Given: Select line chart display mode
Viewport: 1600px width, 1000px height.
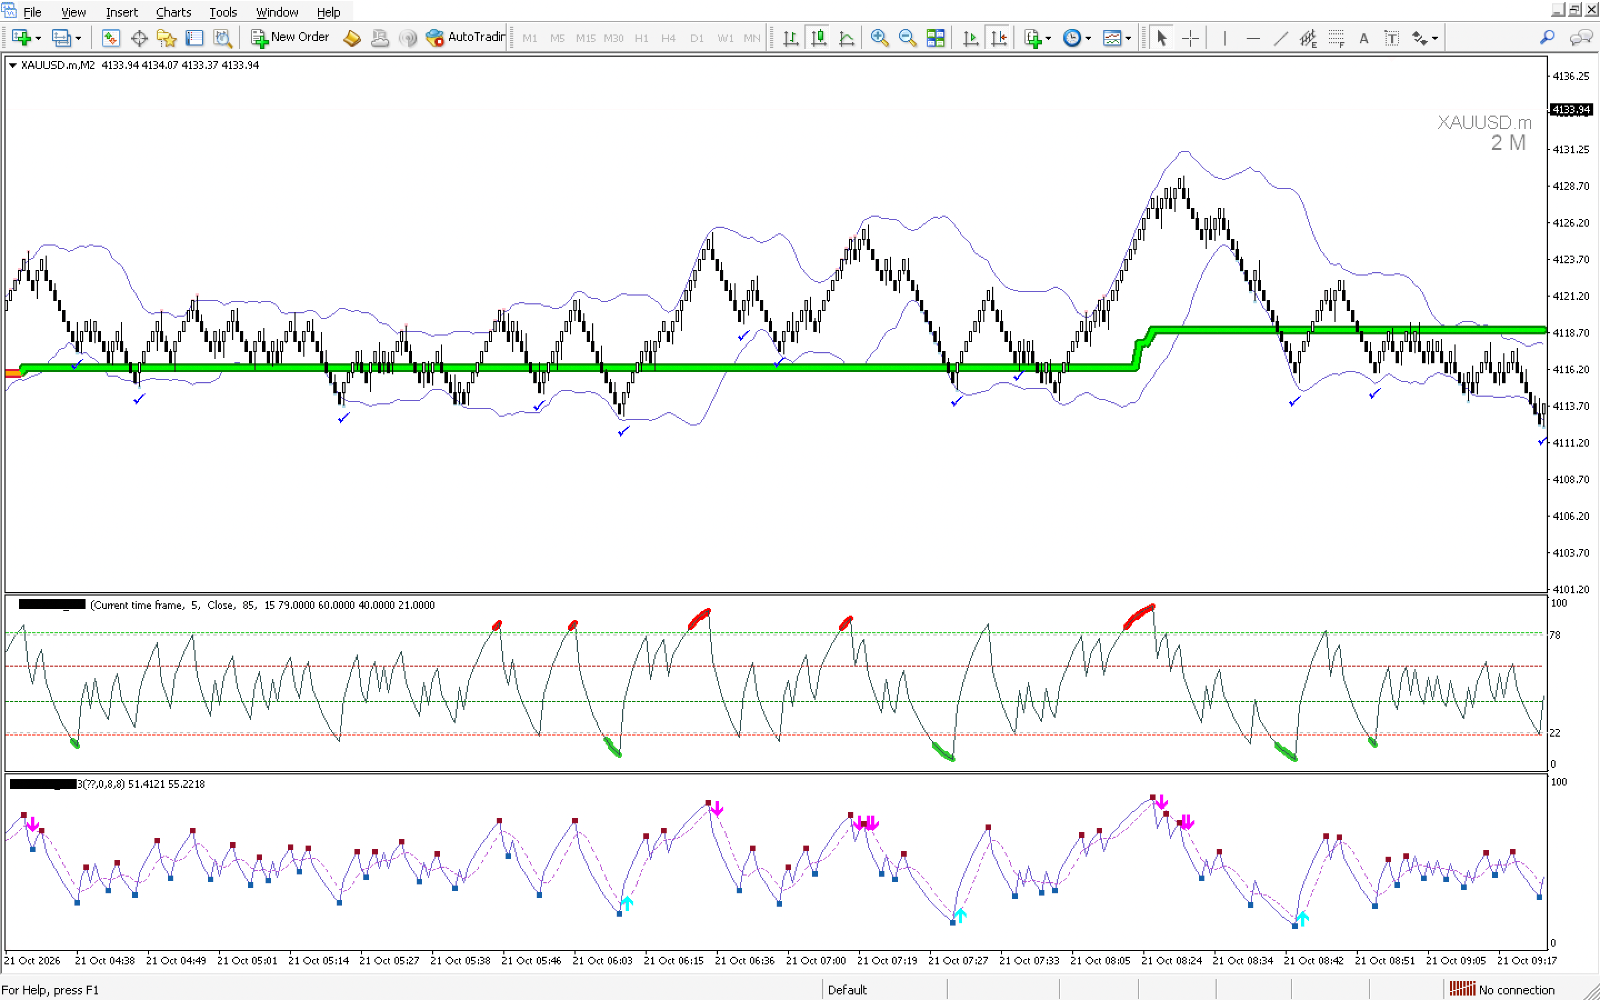Looking at the screenshot, I should tap(847, 38).
